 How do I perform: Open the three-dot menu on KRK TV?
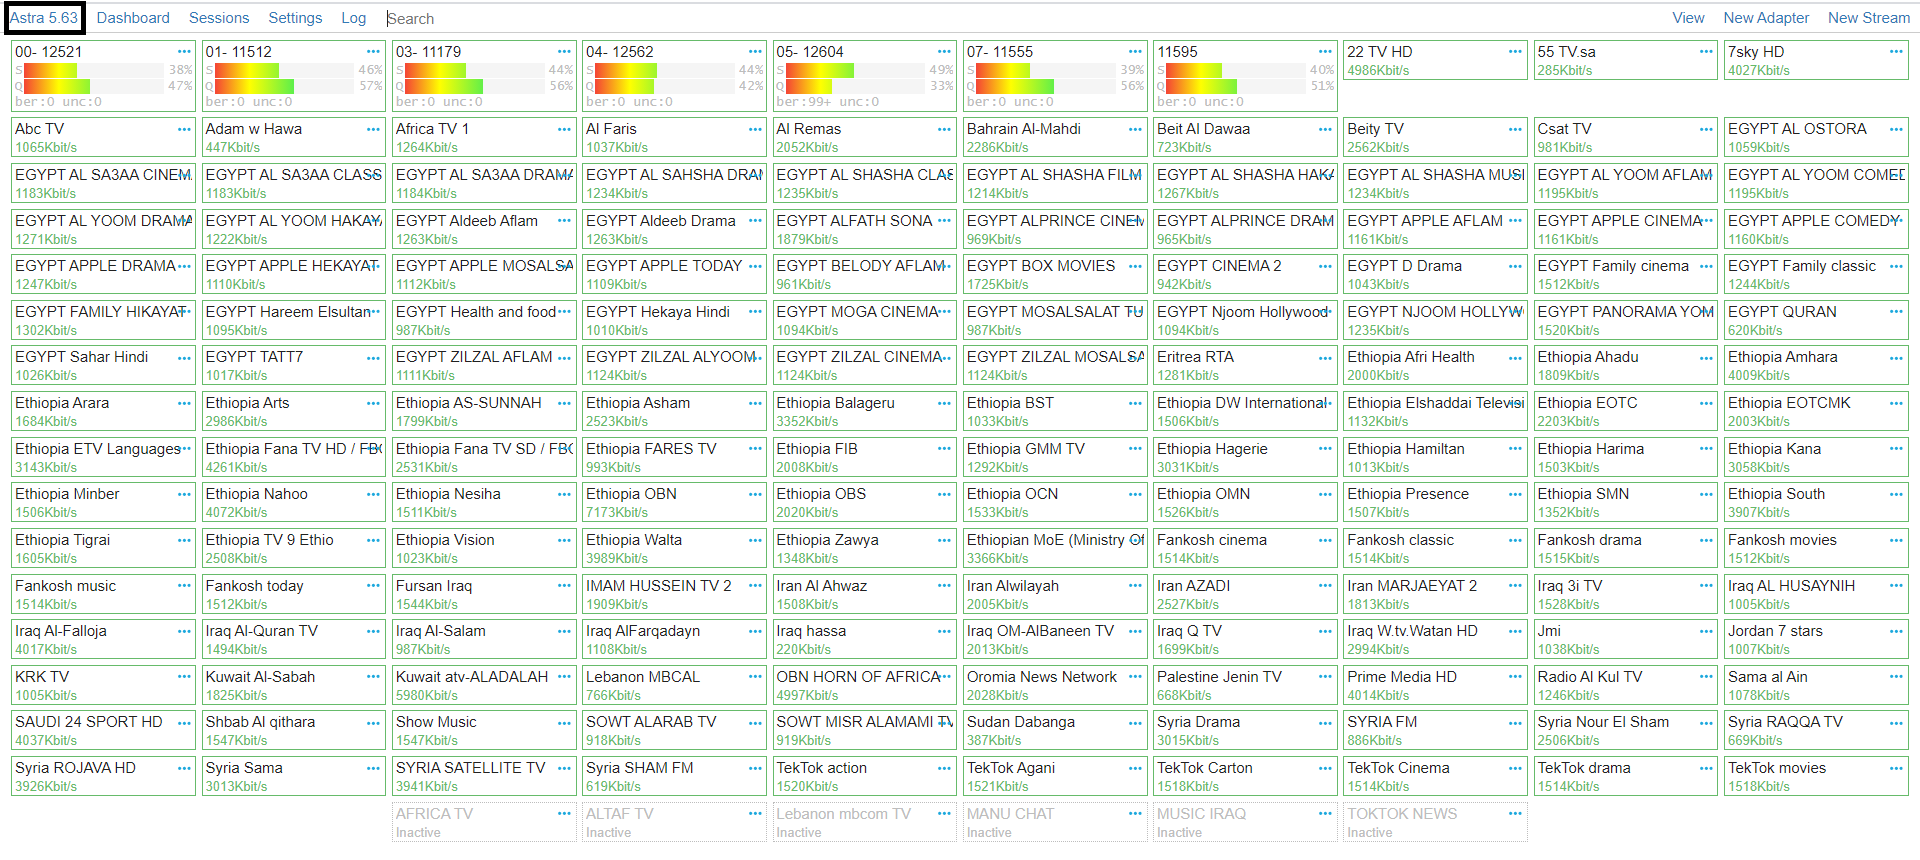(x=184, y=676)
